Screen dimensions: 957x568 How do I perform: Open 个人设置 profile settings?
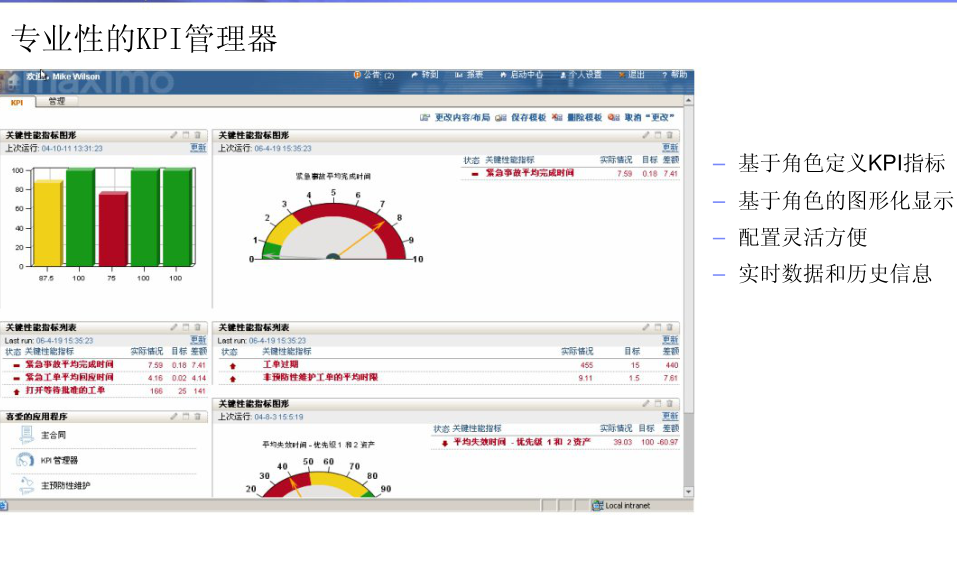point(585,75)
